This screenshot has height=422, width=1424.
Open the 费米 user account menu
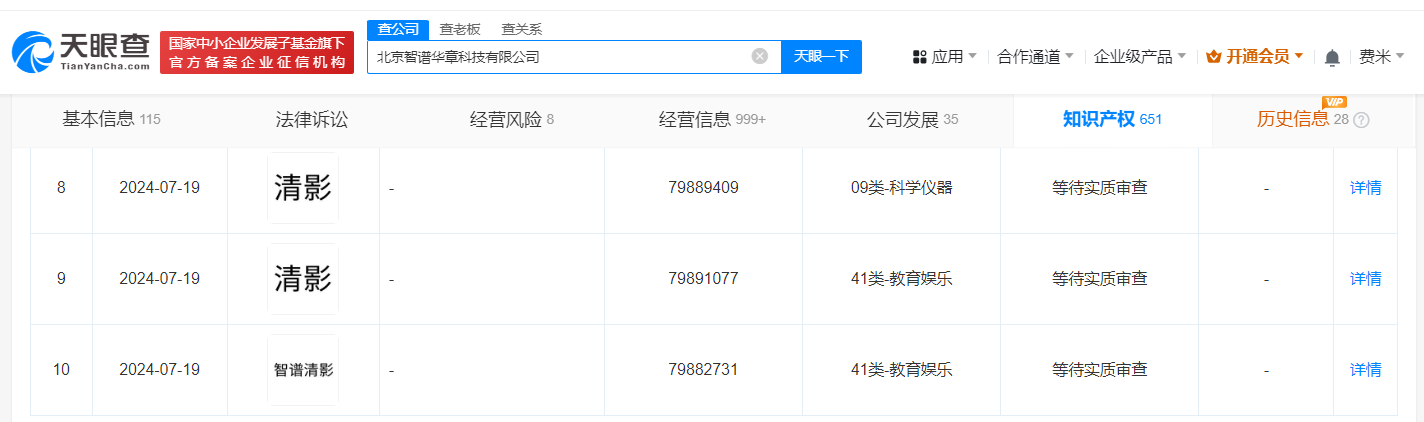pyautogui.click(x=1381, y=57)
